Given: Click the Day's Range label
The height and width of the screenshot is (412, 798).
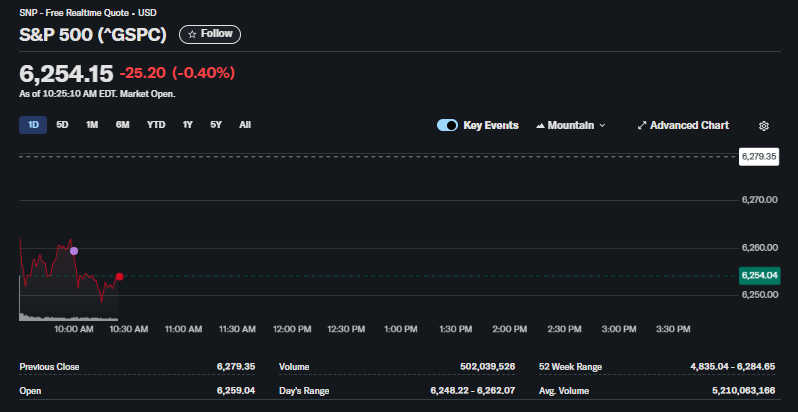Looking at the screenshot, I should 304,391.
